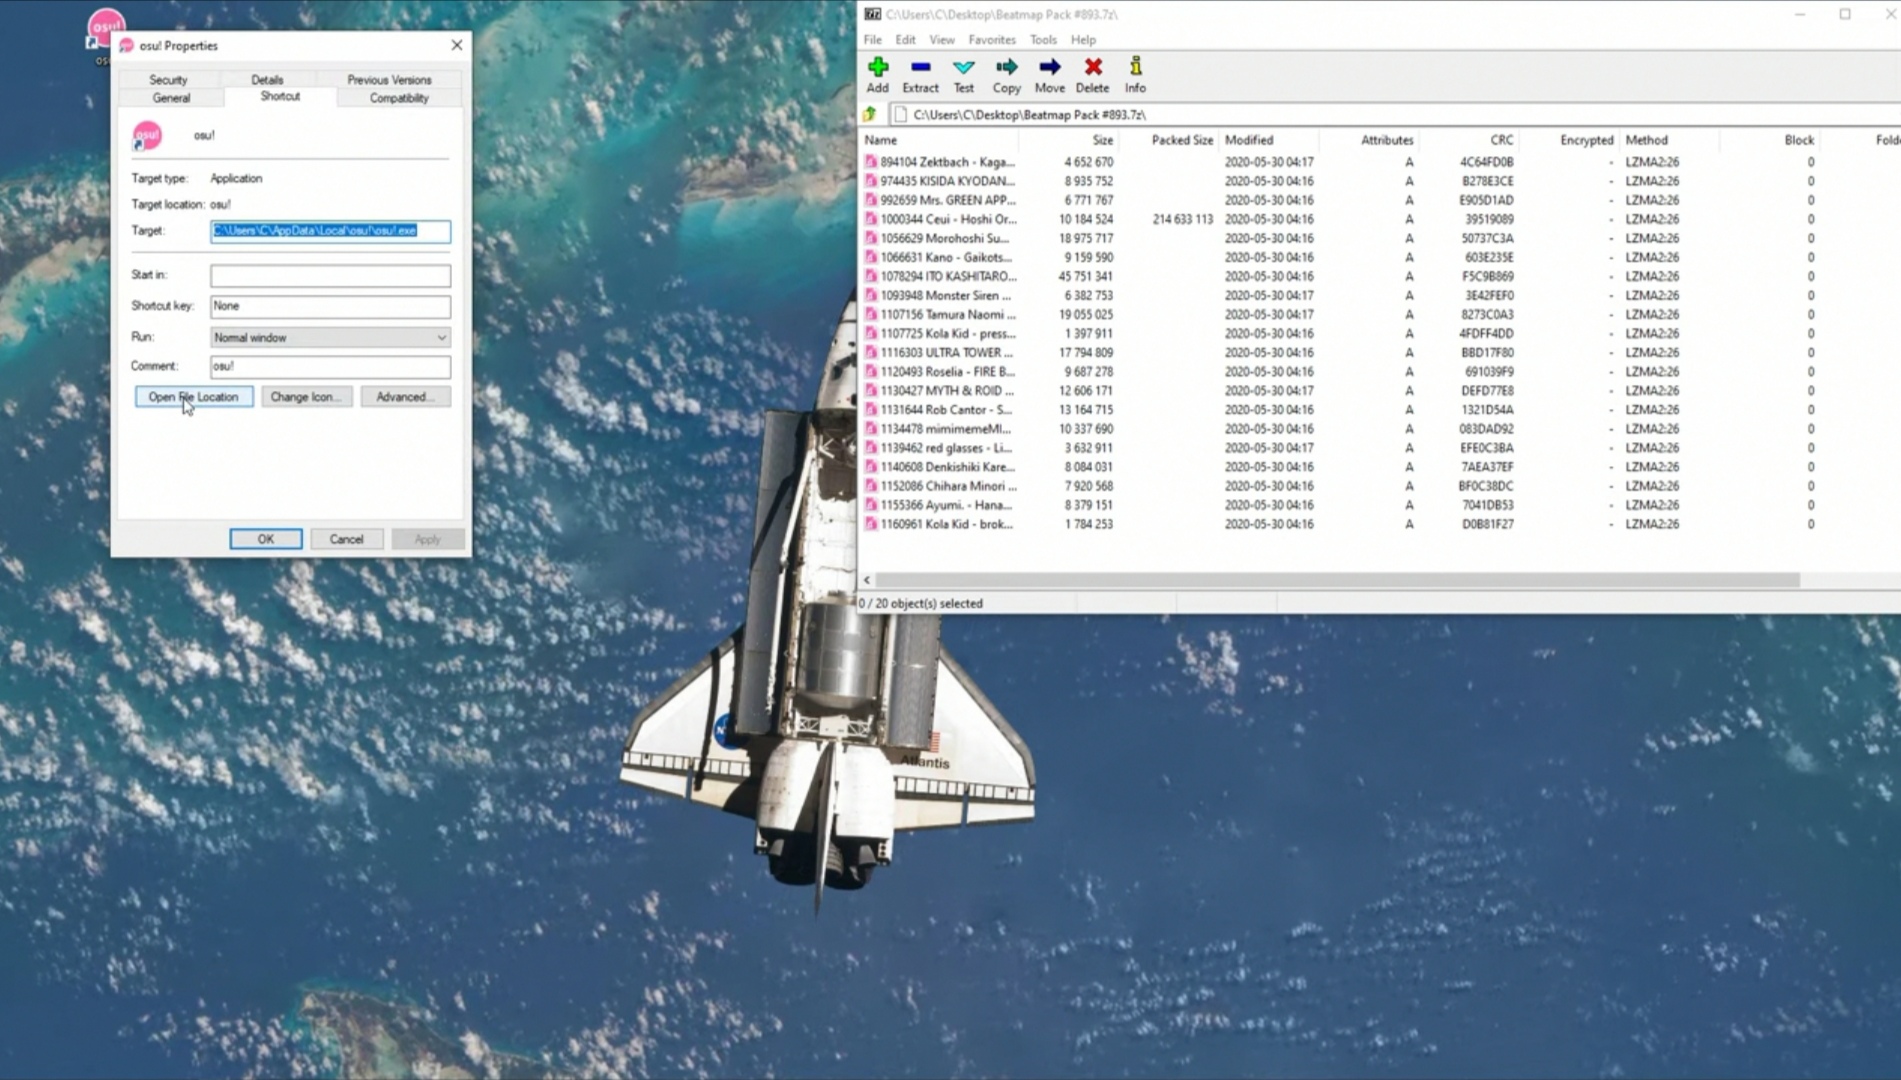
Task: Sort by Packed Size column header
Action: 1168,140
